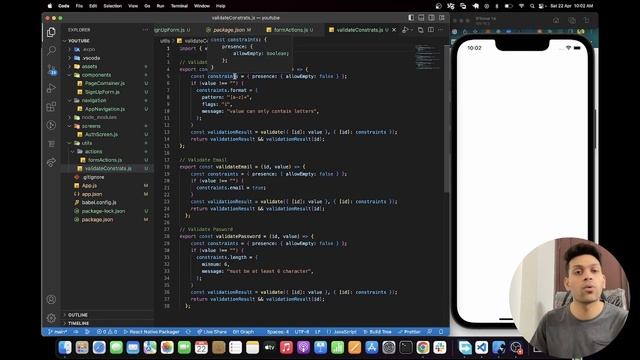640x360 pixels.
Task: Open AuthScreen.js in the explorer
Action: pyautogui.click(x=101, y=134)
